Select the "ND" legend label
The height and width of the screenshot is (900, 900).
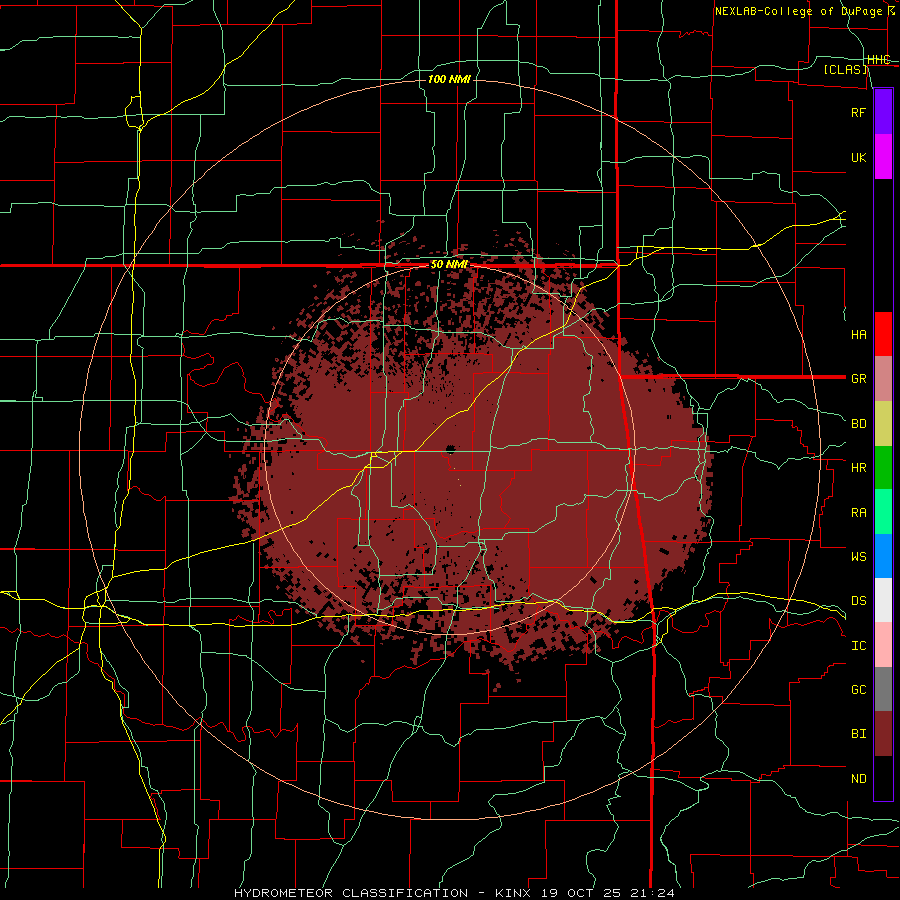click(858, 779)
